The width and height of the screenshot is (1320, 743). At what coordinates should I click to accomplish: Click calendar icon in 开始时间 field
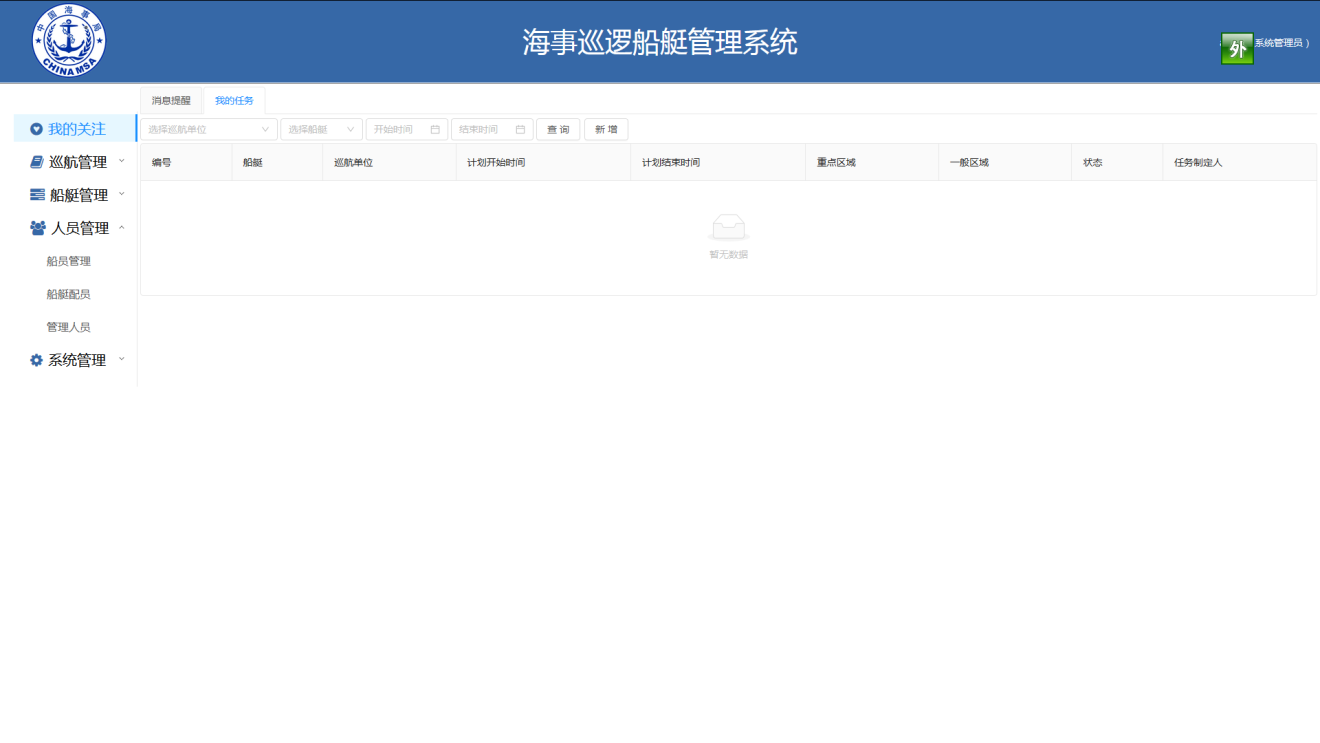[435, 130]
